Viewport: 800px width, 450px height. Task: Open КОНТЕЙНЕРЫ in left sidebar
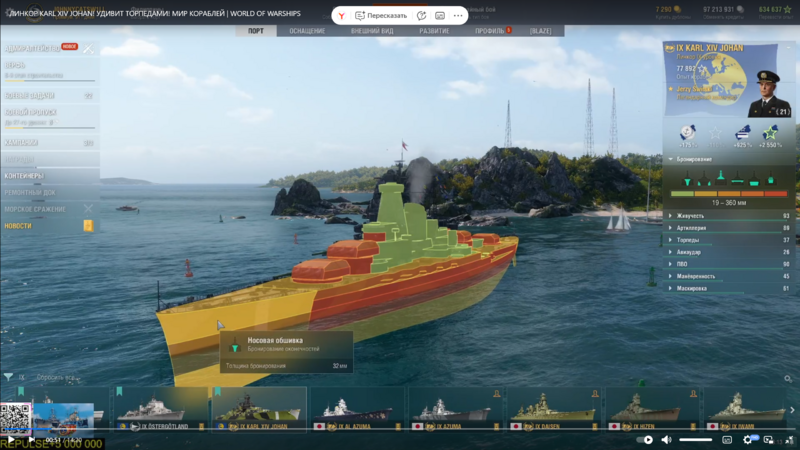tap(24, 176)
